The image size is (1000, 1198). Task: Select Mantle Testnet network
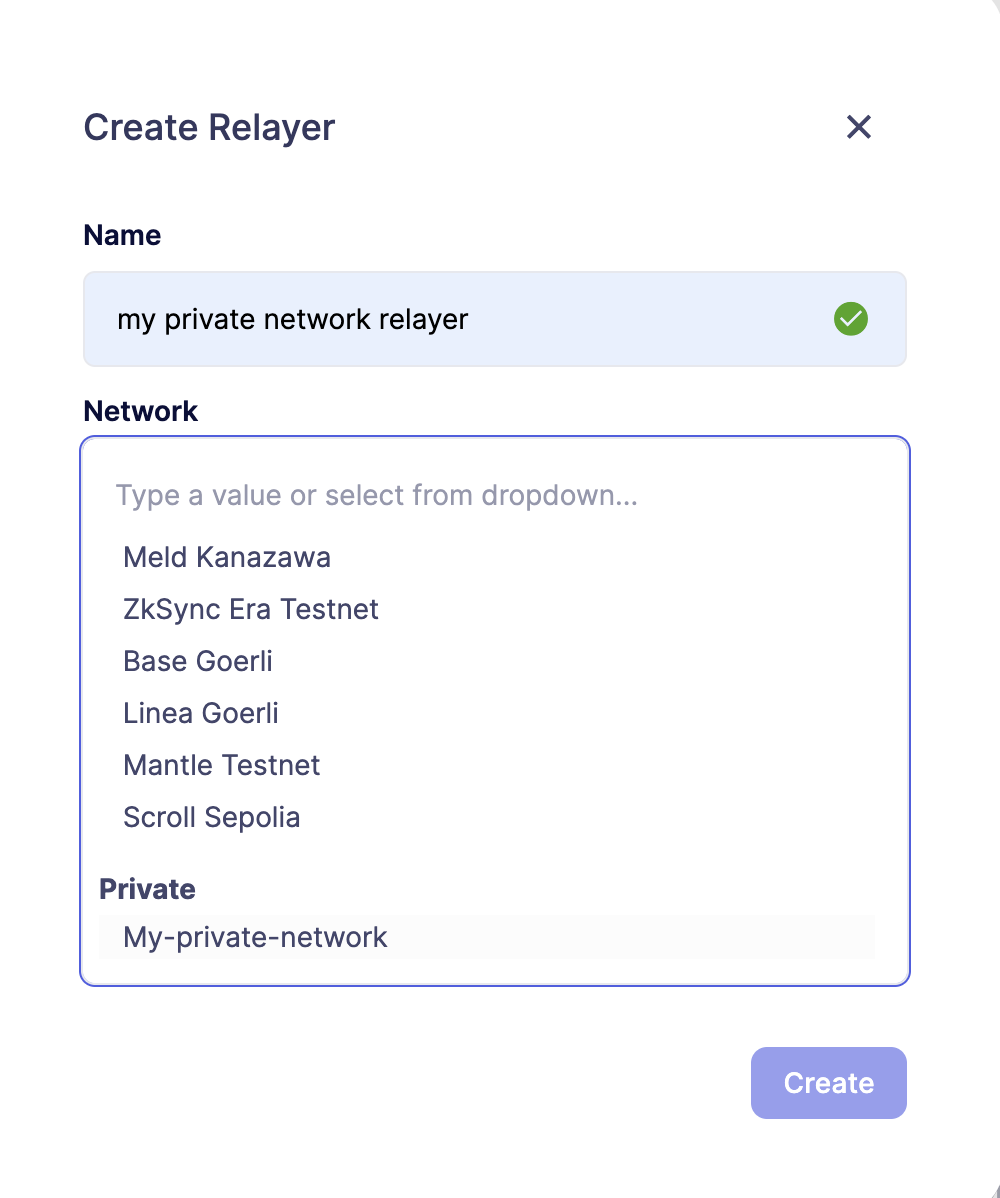pos(221,765)
